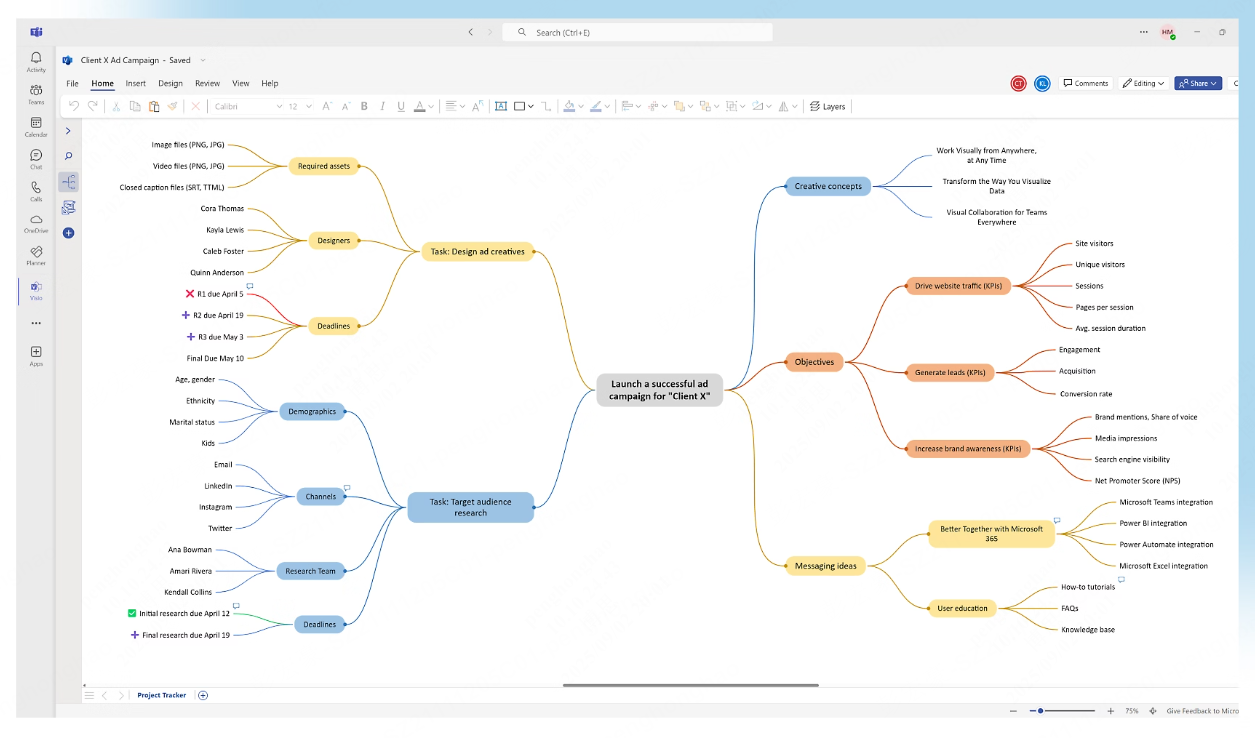
Task: Select the Text Box tool
Action: point(501,106)
